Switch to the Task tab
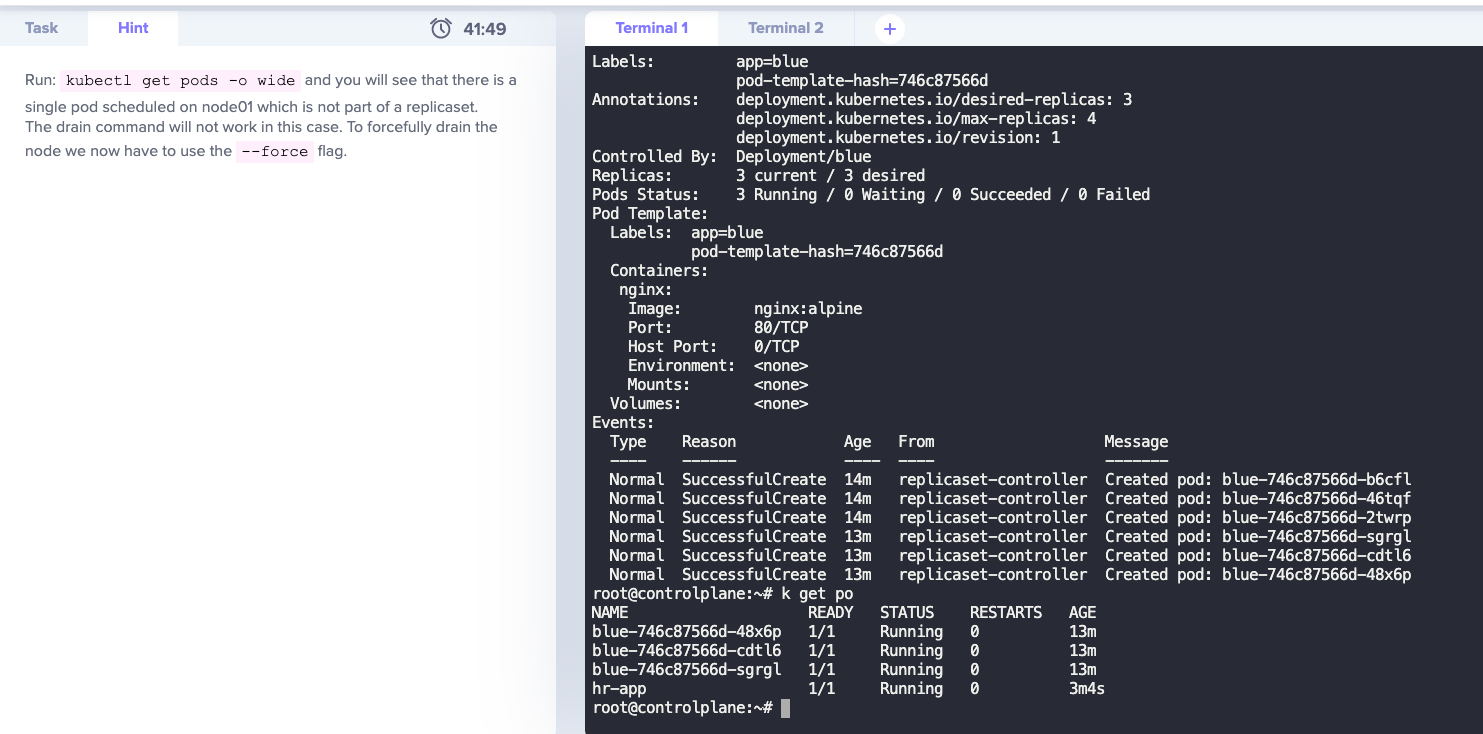The width and height of the screenshot is (1483, 734). pyautogui.click(x=42, y=28)
